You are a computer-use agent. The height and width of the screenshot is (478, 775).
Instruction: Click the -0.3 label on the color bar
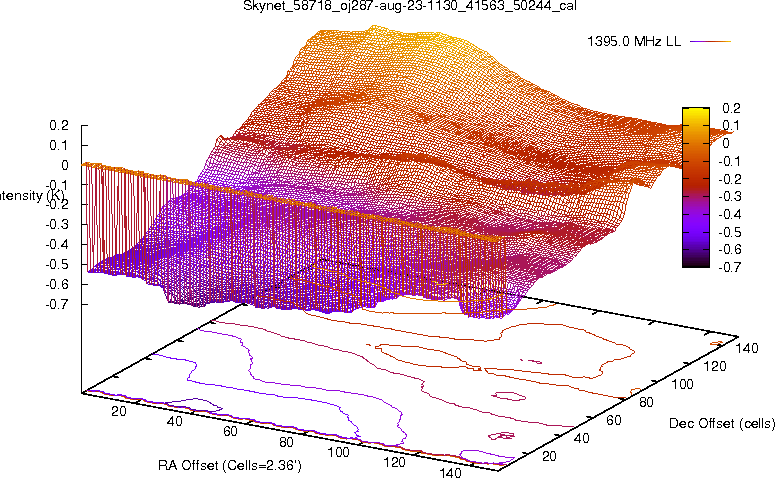tap(730, 196)
